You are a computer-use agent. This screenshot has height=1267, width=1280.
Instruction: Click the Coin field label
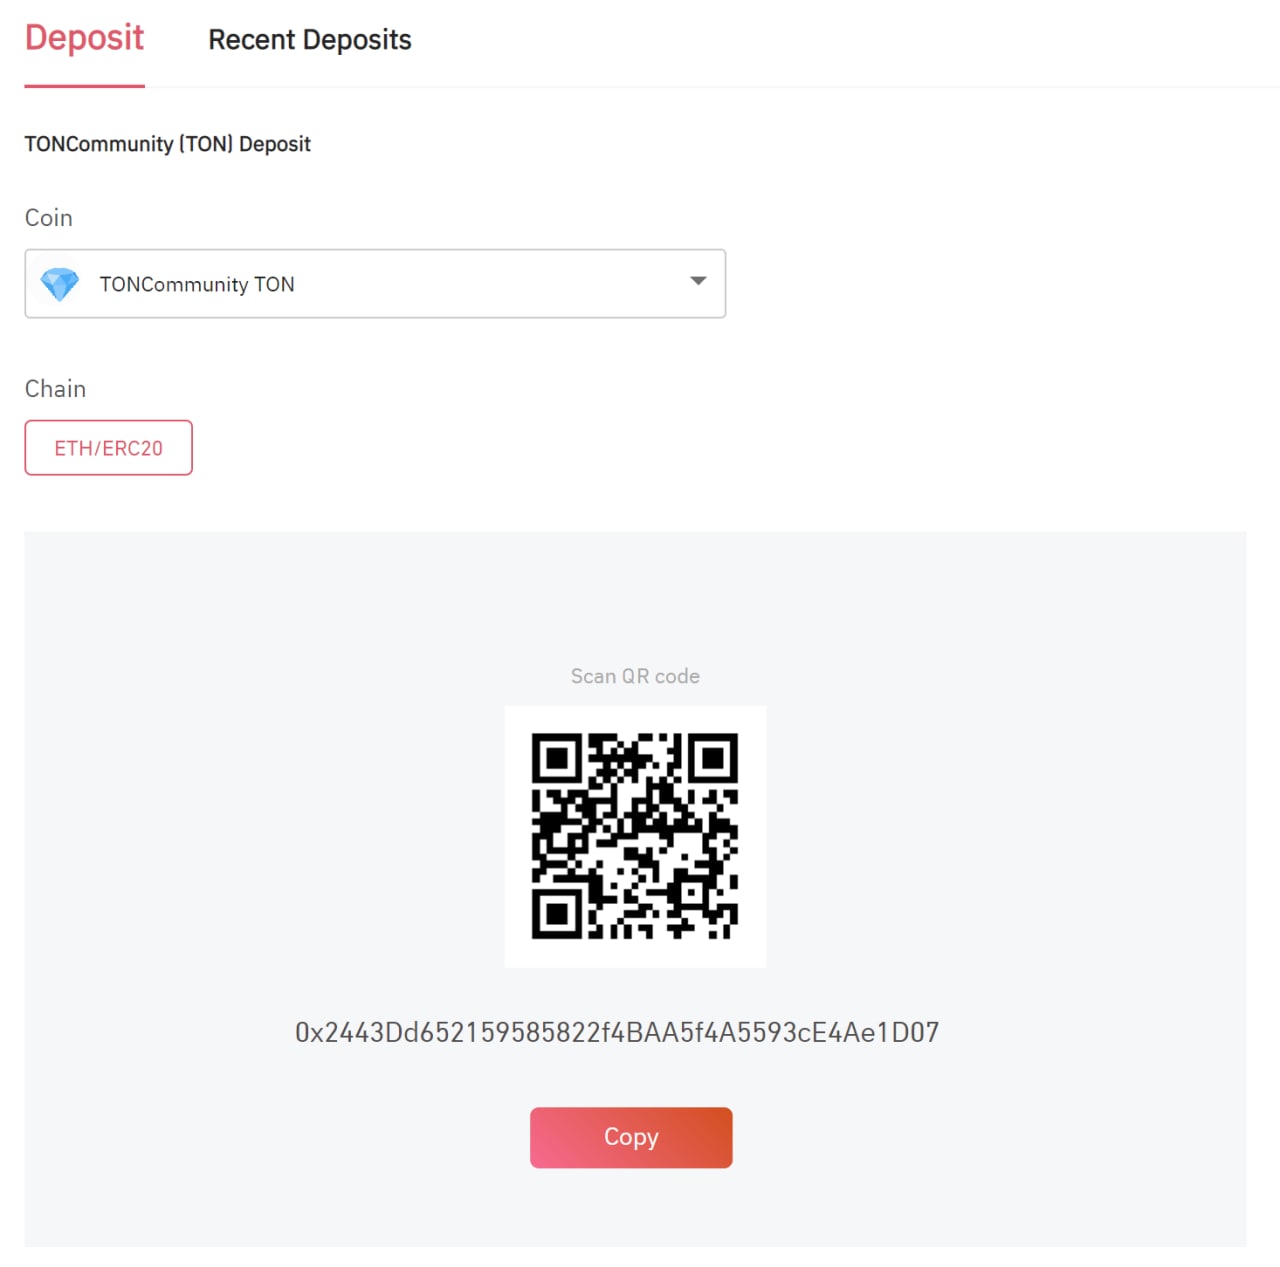(x=49, y=218)
